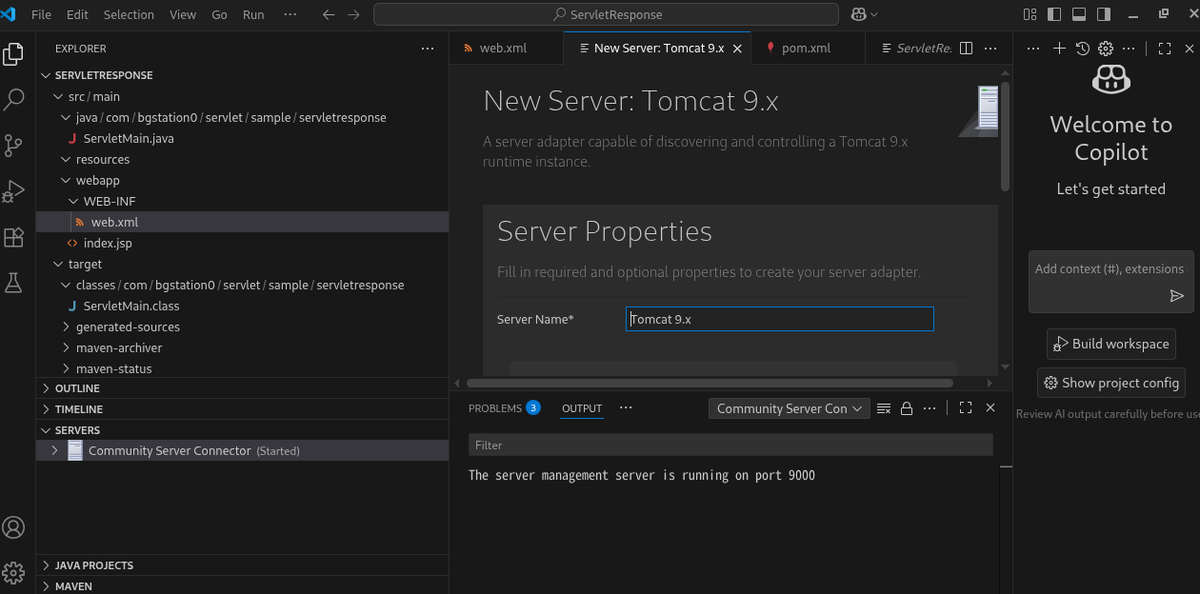Split the editor to the right
Image resolution: width=1200 pixels, height=594 pixels.
(x=966, y=48)
